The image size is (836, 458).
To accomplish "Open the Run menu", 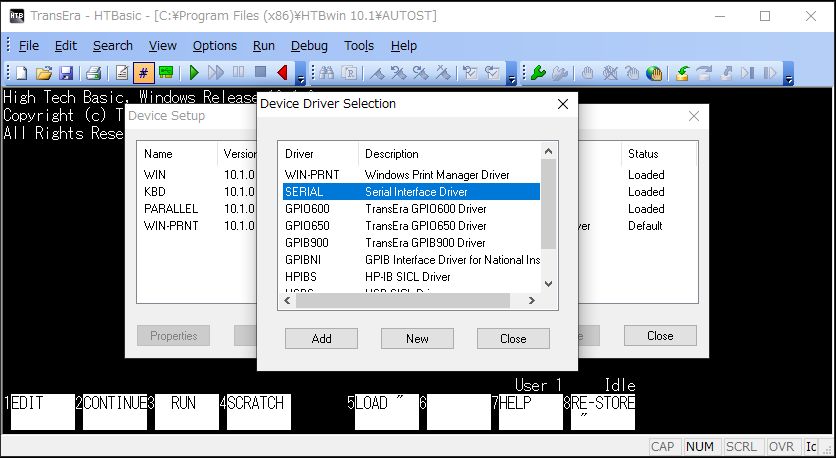I will (x=264, y=46).
